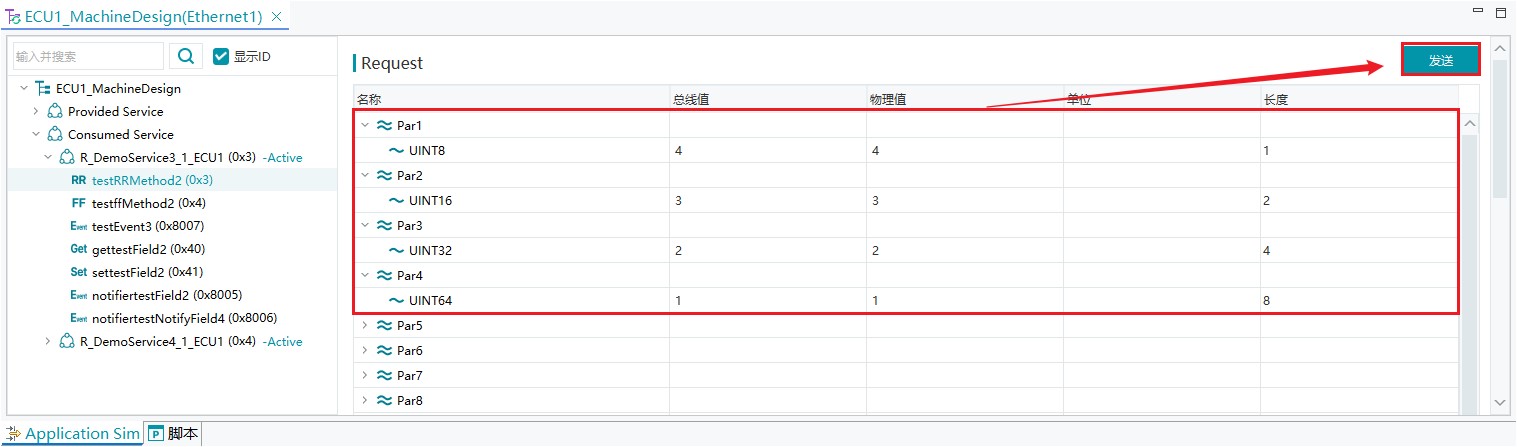The height and width of the screenshot is (447, 1517).
Task: Click the Get icon of gettestField2
Action: 79,249
